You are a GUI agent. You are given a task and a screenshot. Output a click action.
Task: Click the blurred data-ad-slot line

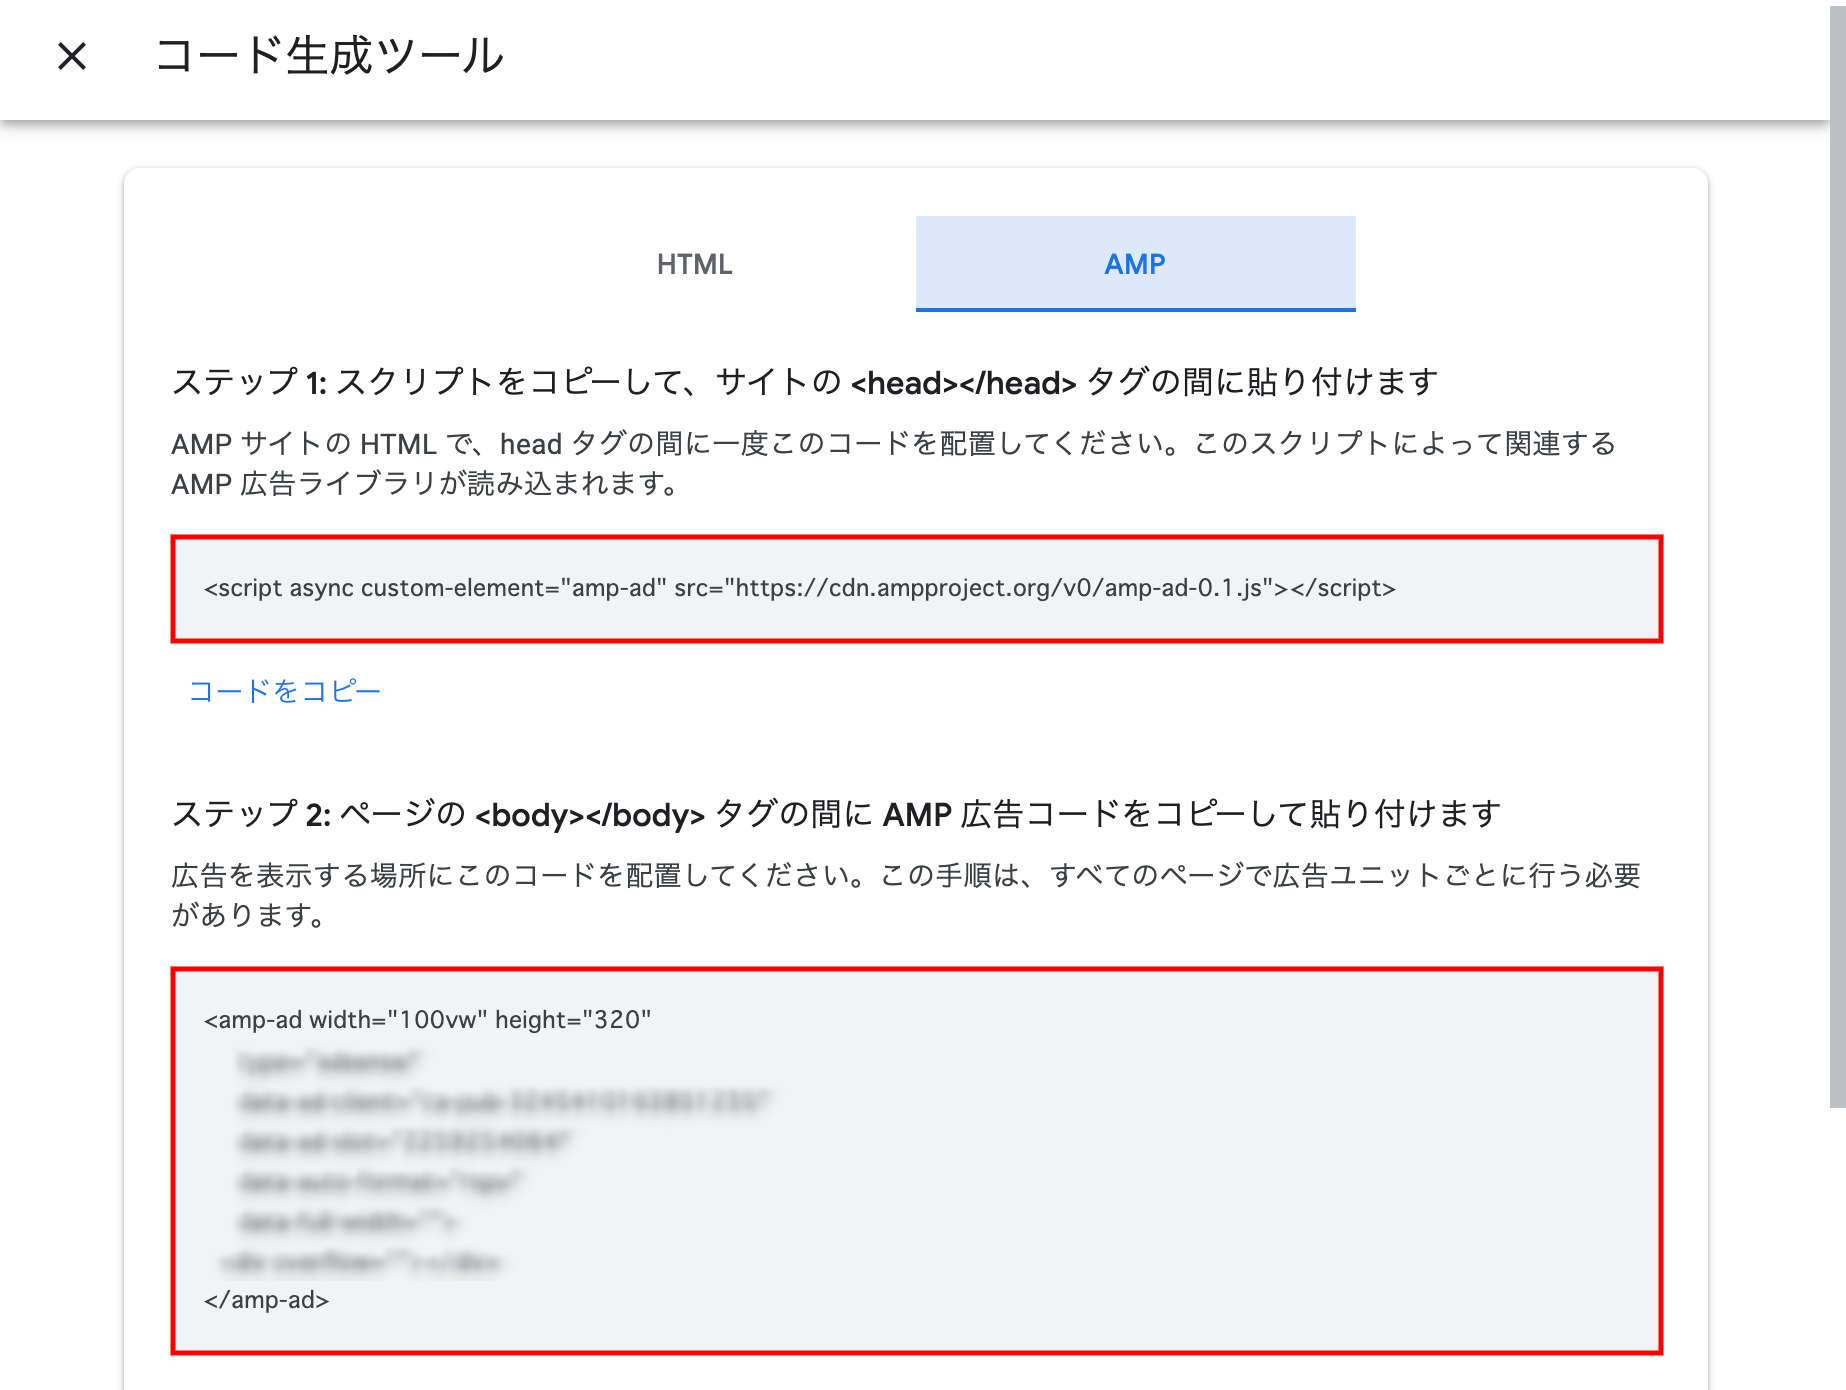pyautogui.click(x=405, y=1142)
